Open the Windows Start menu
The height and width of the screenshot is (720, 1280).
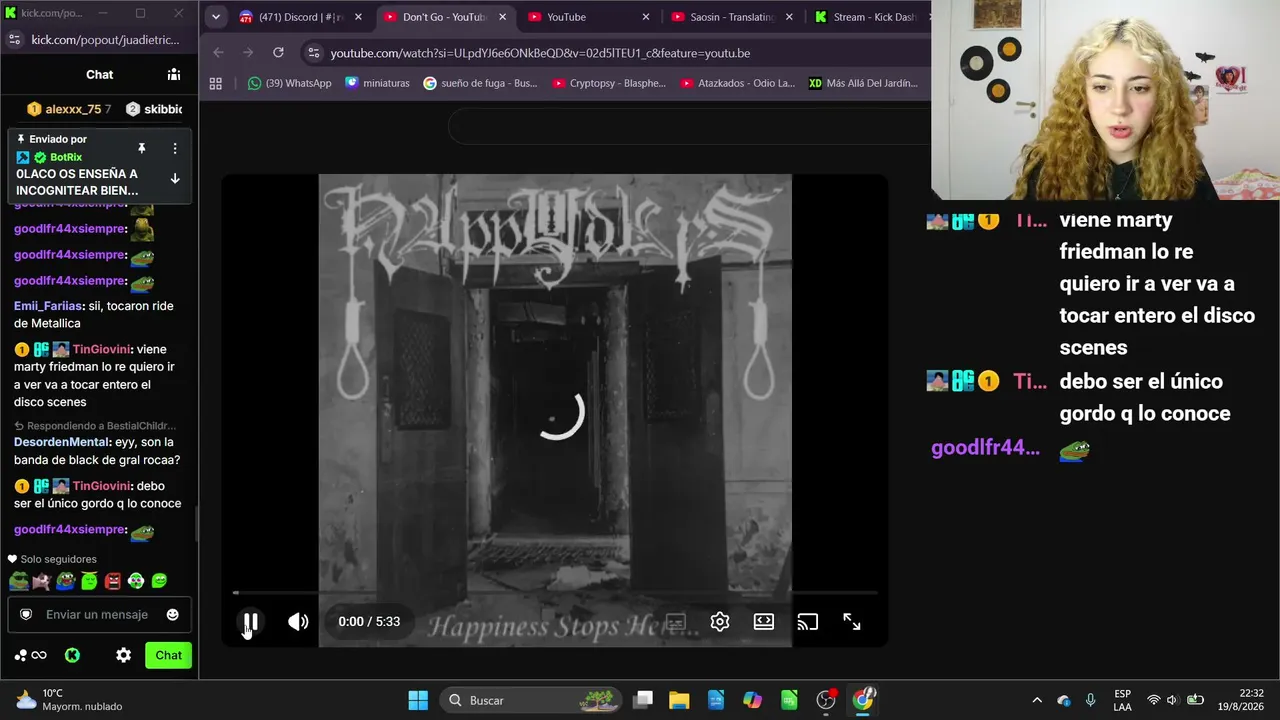click(418, 700)
